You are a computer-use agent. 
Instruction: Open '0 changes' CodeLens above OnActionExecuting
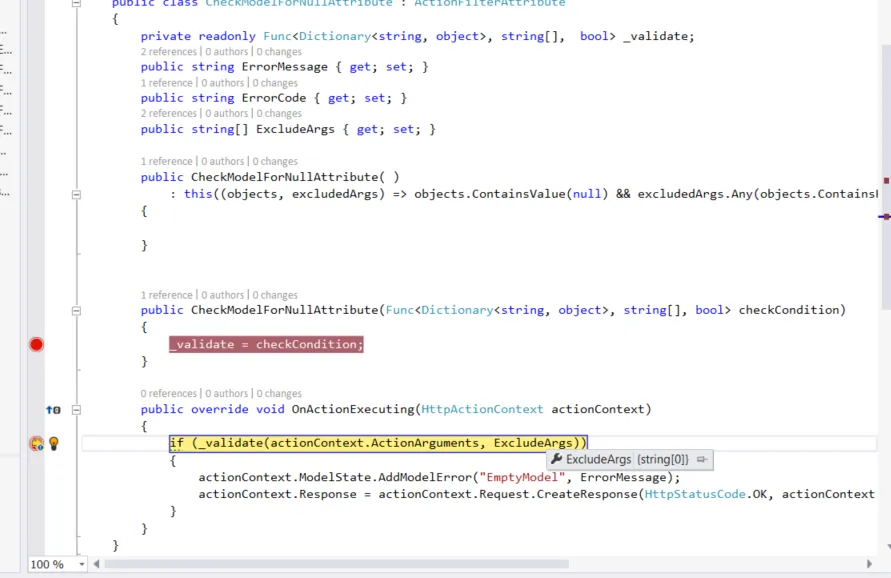[279, 393]
